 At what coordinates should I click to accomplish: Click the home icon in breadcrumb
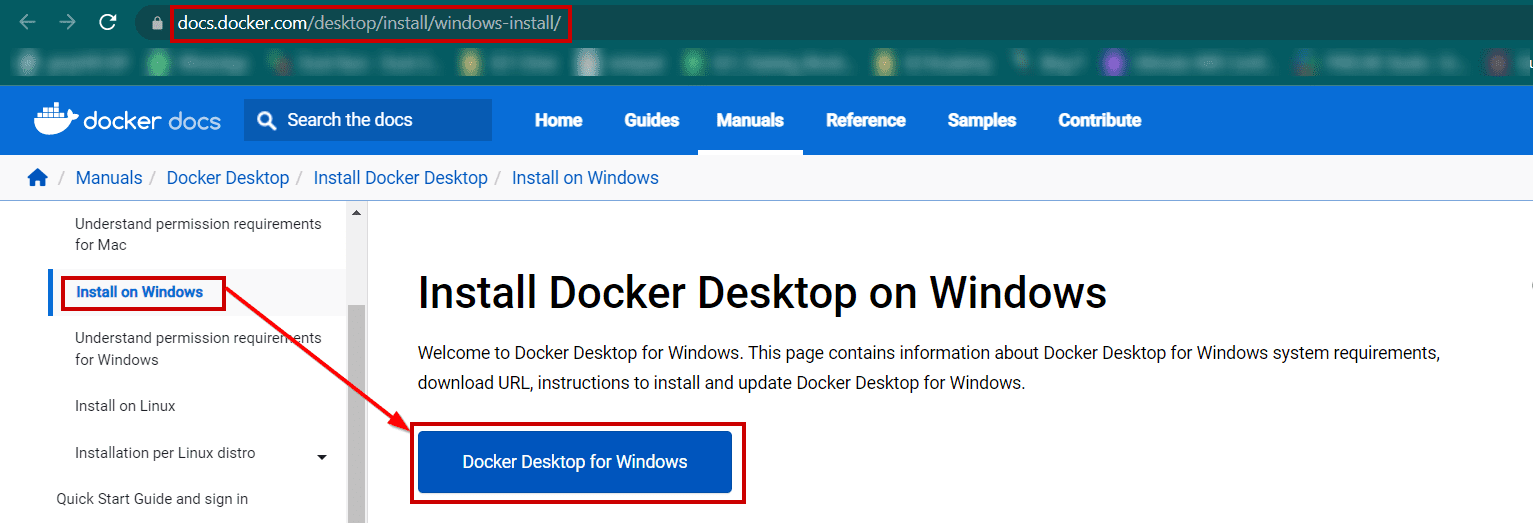38,178
